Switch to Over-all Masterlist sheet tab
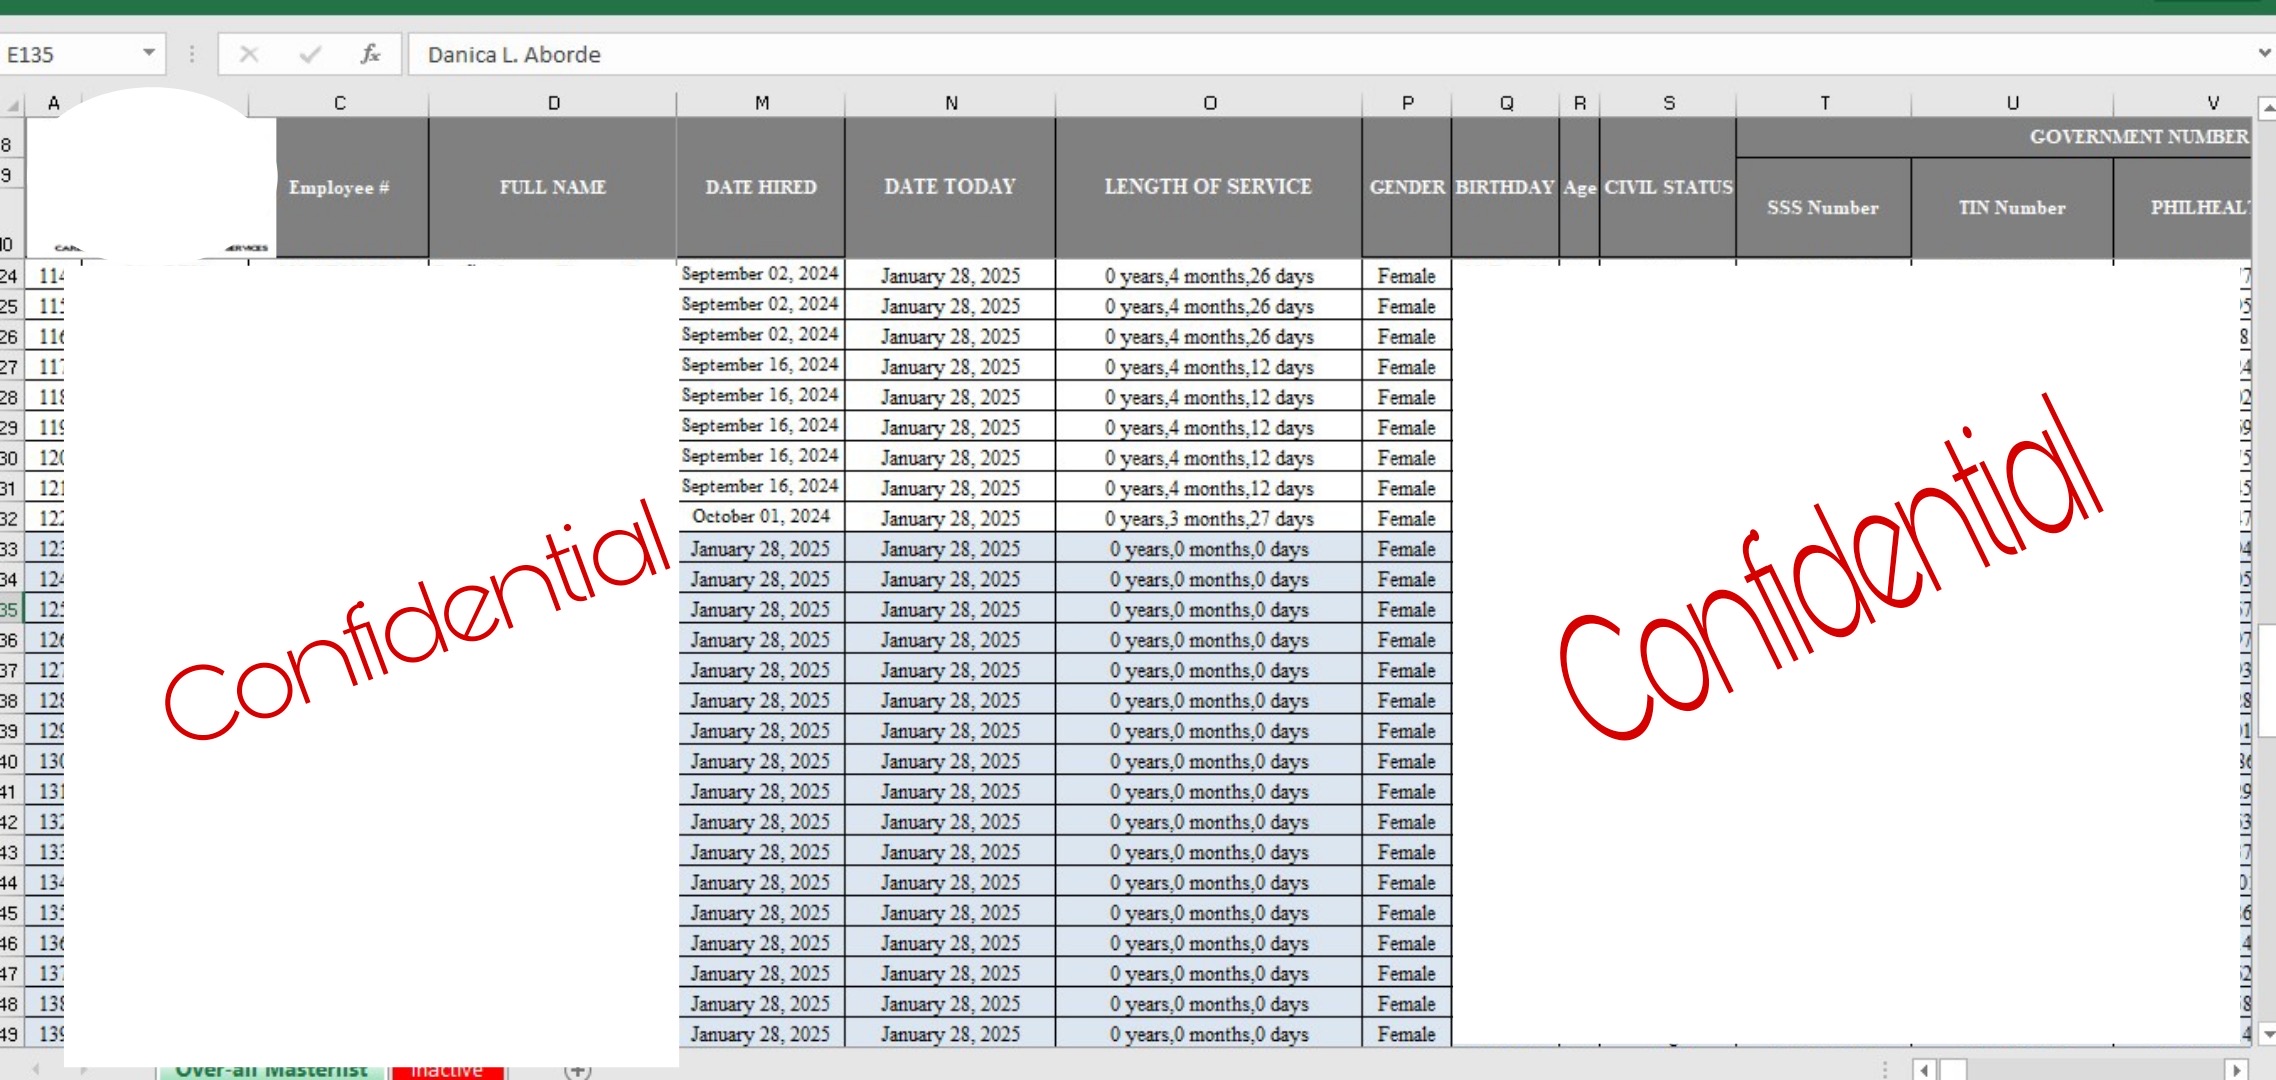This screenshot has width=2276, height=1080. pos(271,1070)
